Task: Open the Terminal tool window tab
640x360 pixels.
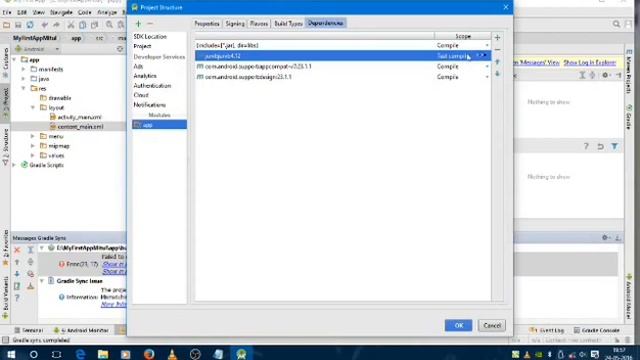Action: pos(29,330)
